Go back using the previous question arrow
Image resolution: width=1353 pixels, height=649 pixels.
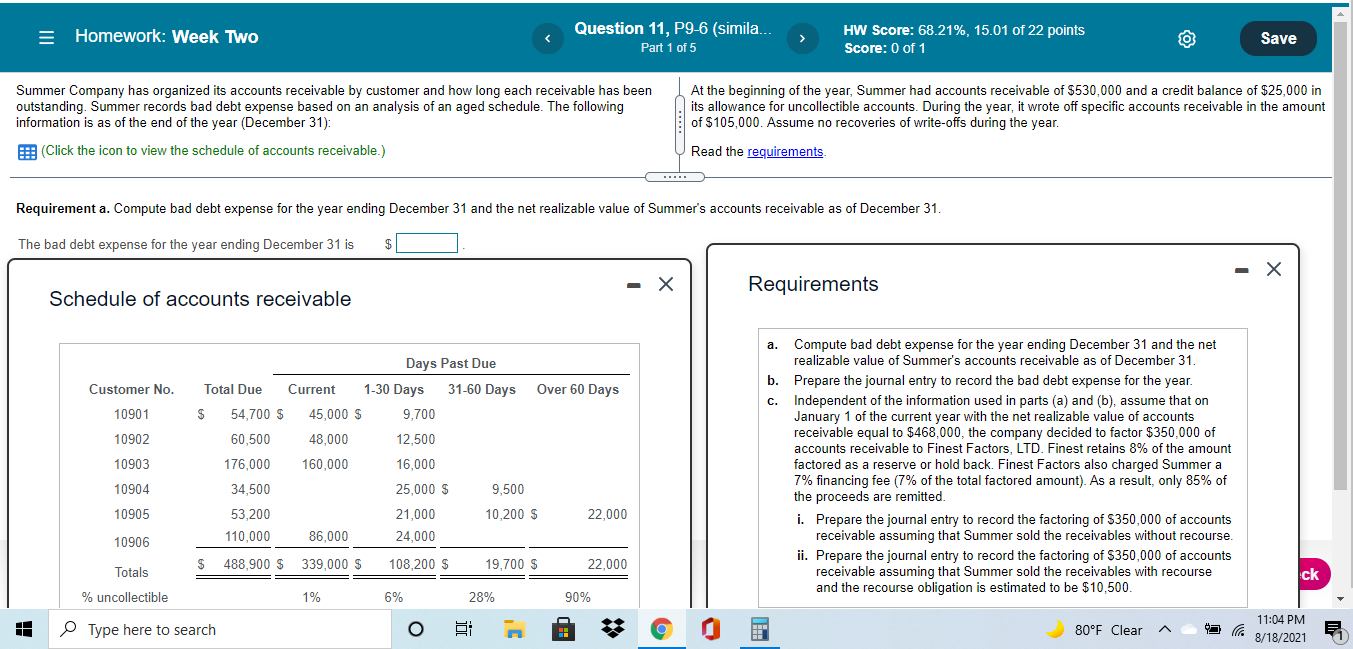pyautogui.click(x=547, y=37)
